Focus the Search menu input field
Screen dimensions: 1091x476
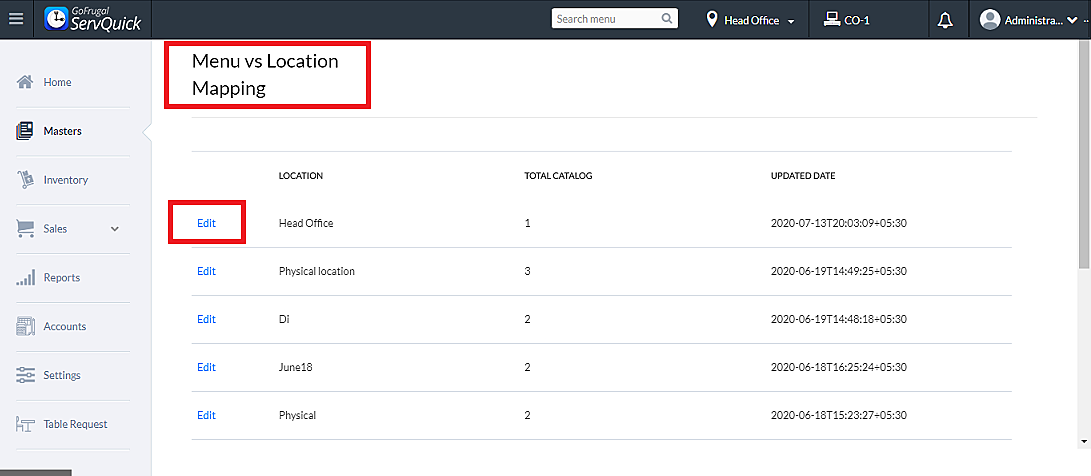pyautogui.click(x=605, y=19)
